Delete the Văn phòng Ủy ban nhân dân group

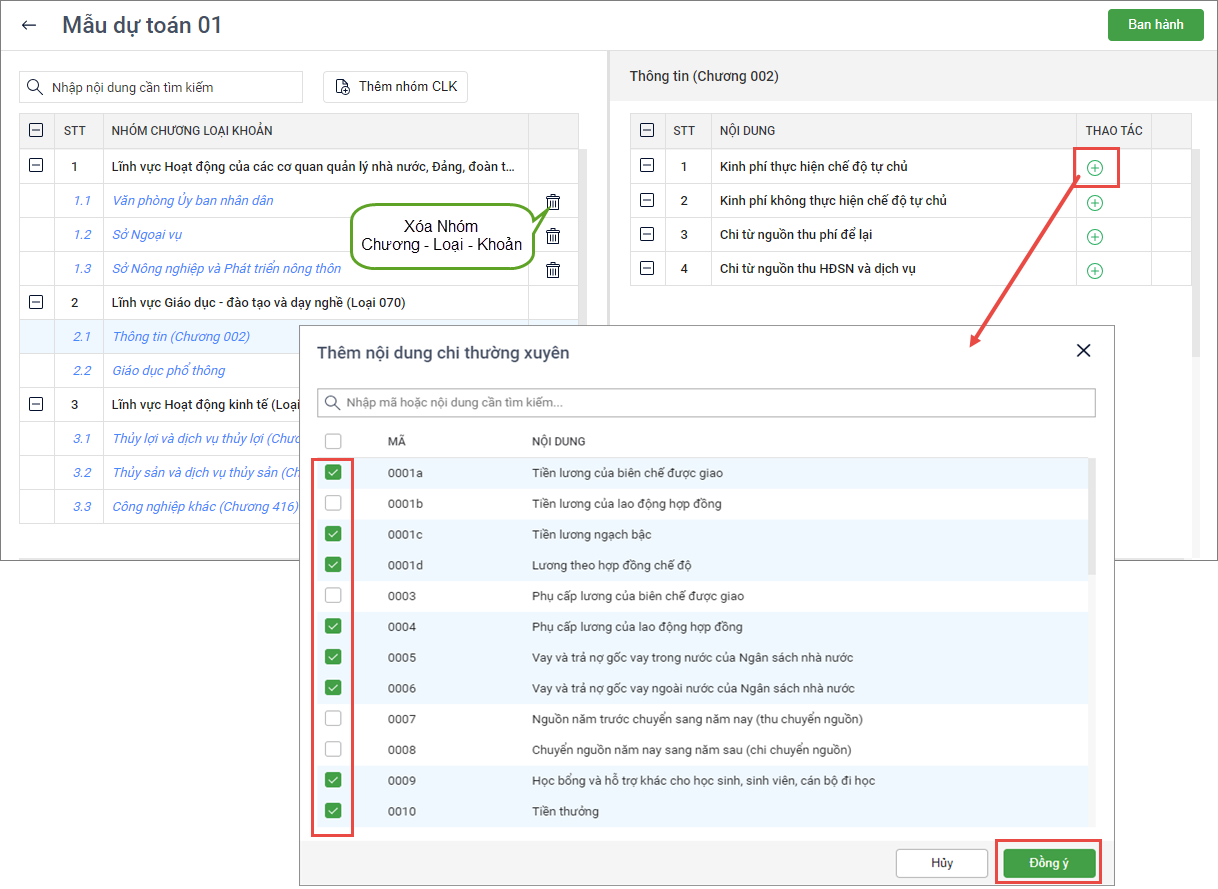point(553,202)
